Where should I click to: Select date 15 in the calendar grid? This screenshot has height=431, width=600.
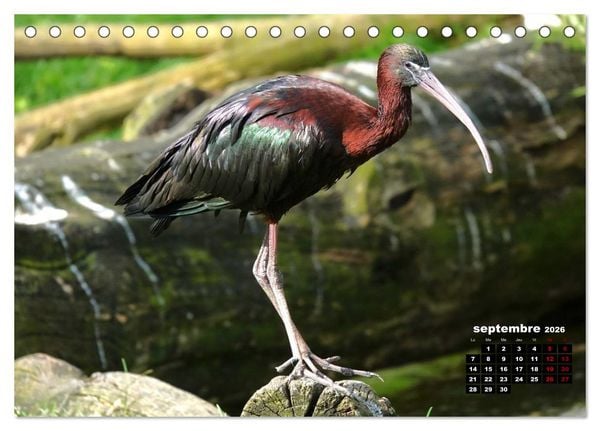[x=488, y=369]
